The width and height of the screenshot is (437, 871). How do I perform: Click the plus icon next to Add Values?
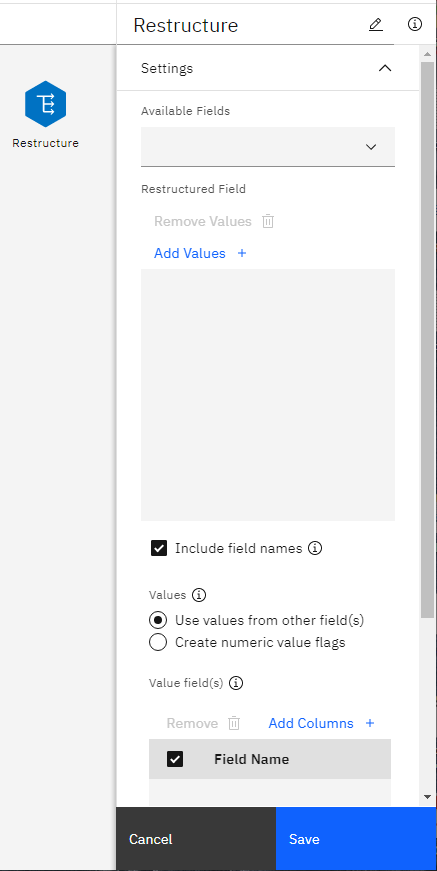tap(242, 253)
